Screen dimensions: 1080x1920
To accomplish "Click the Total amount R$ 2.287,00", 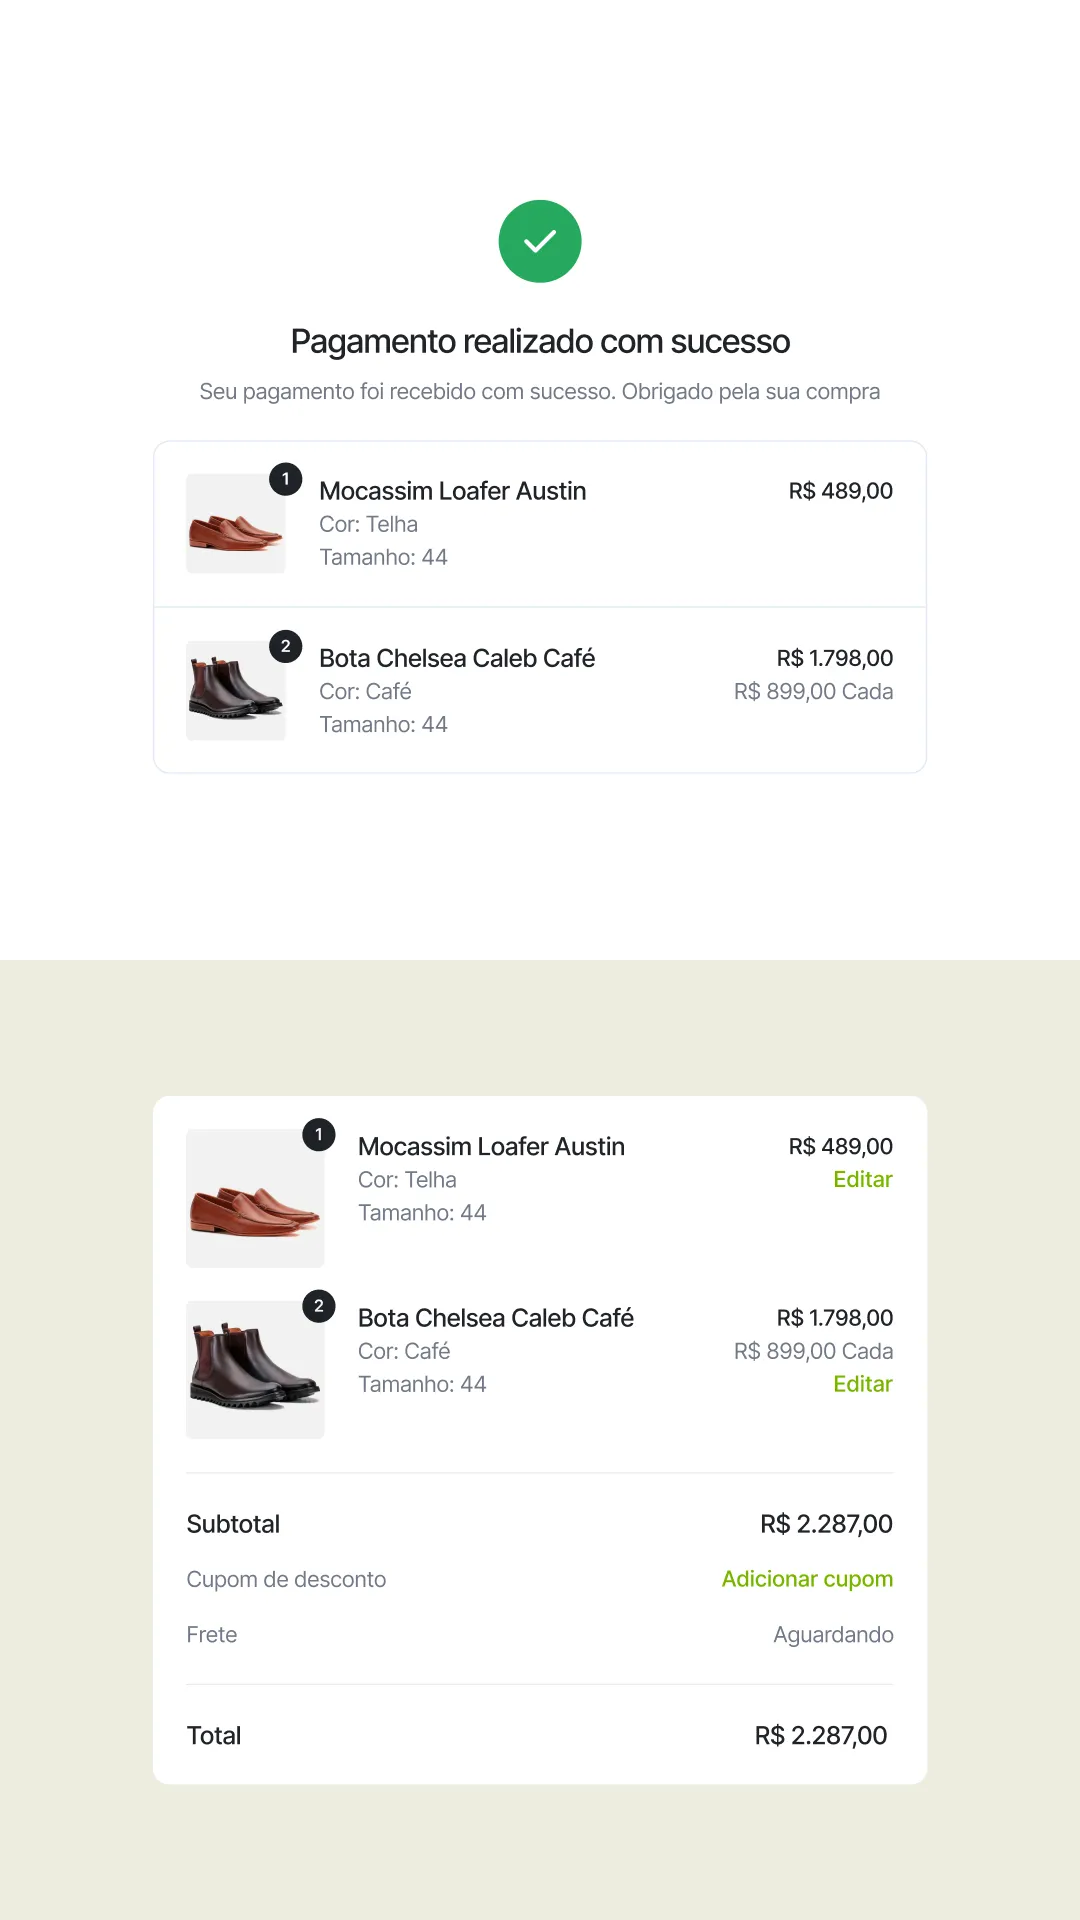I will pyautogui.click(x=820, y=1736).
